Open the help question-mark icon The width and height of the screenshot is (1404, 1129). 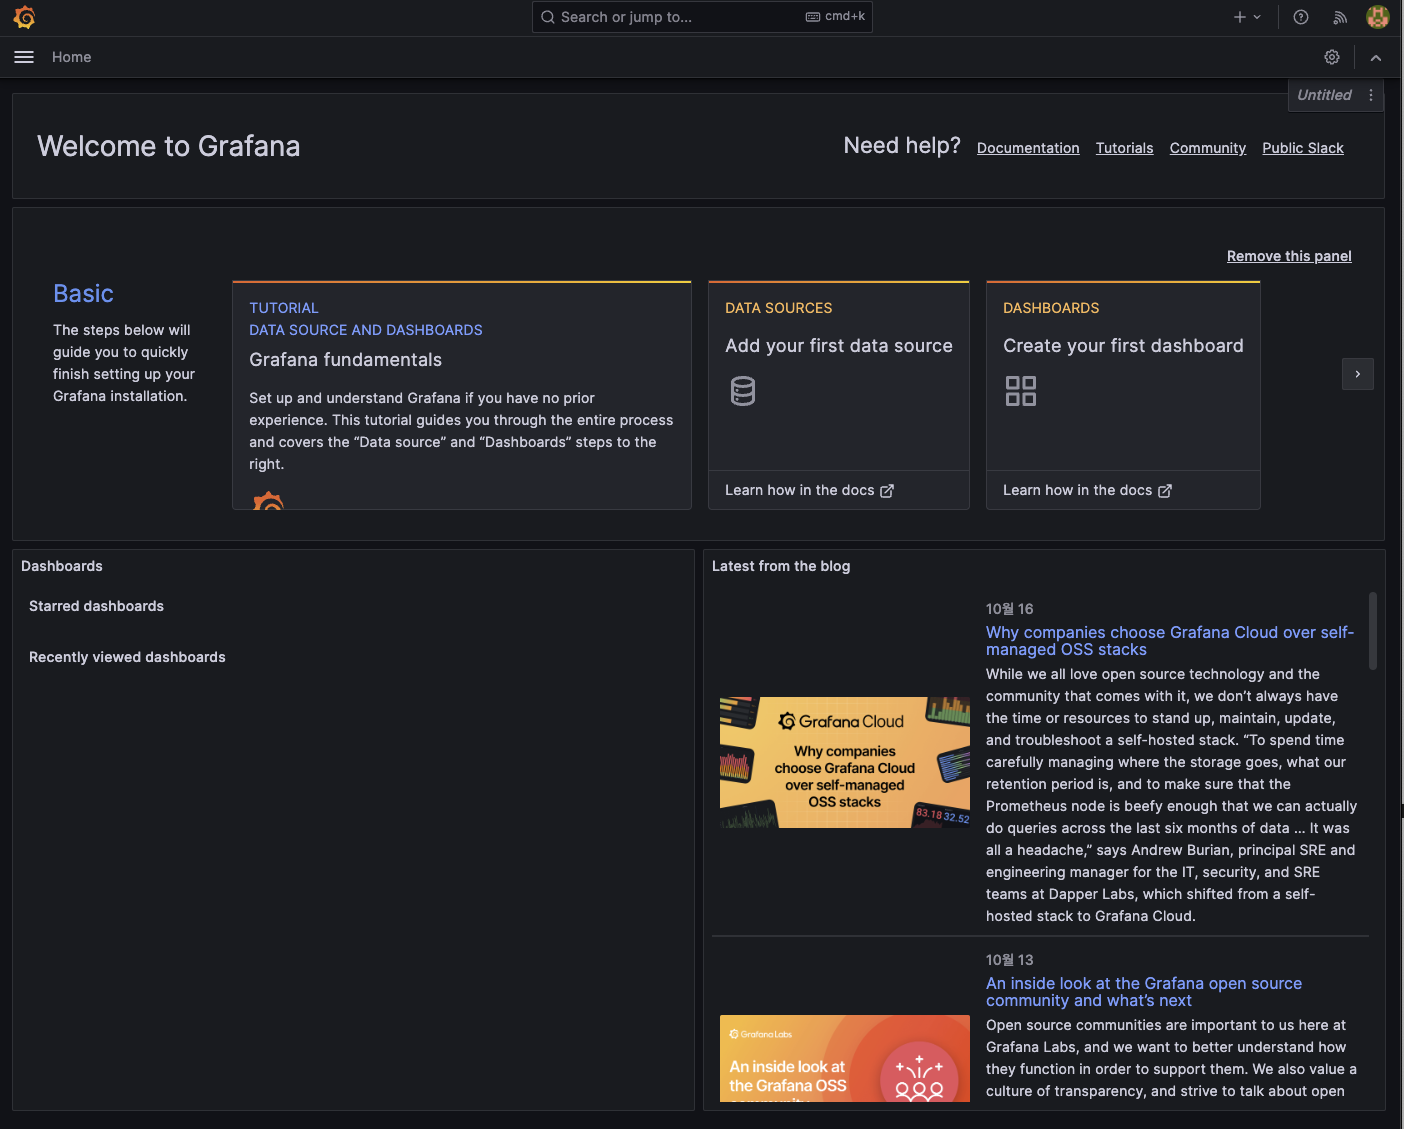pyautogui.click(x=1301, y=17)
